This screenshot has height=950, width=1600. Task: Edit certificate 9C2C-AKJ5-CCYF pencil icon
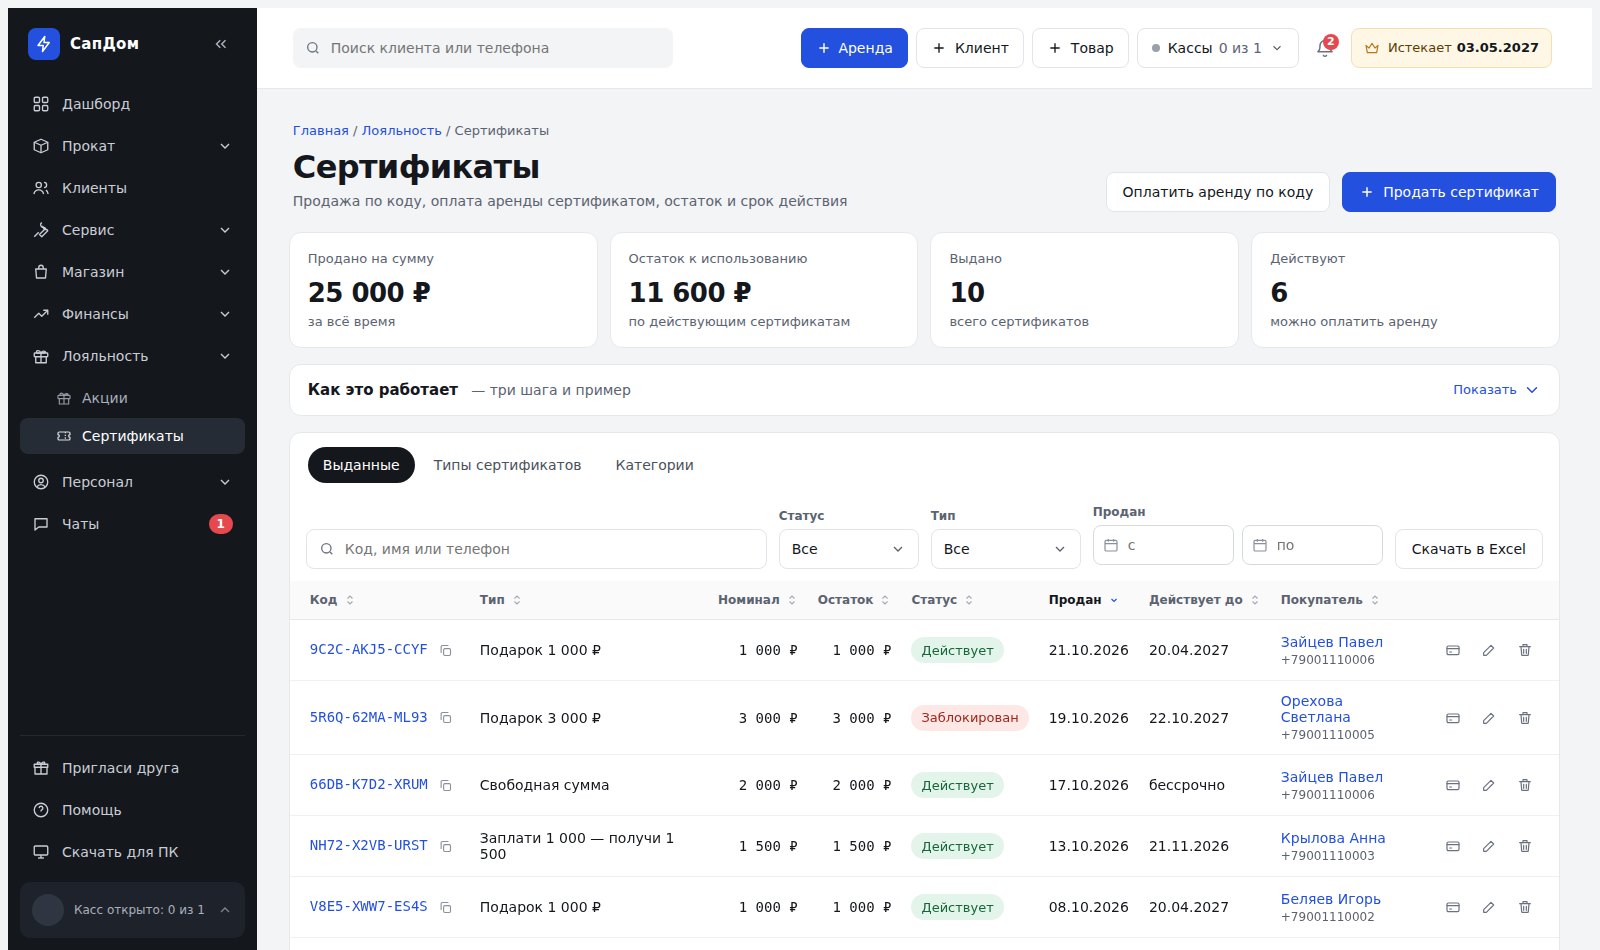click(1488, 650)
